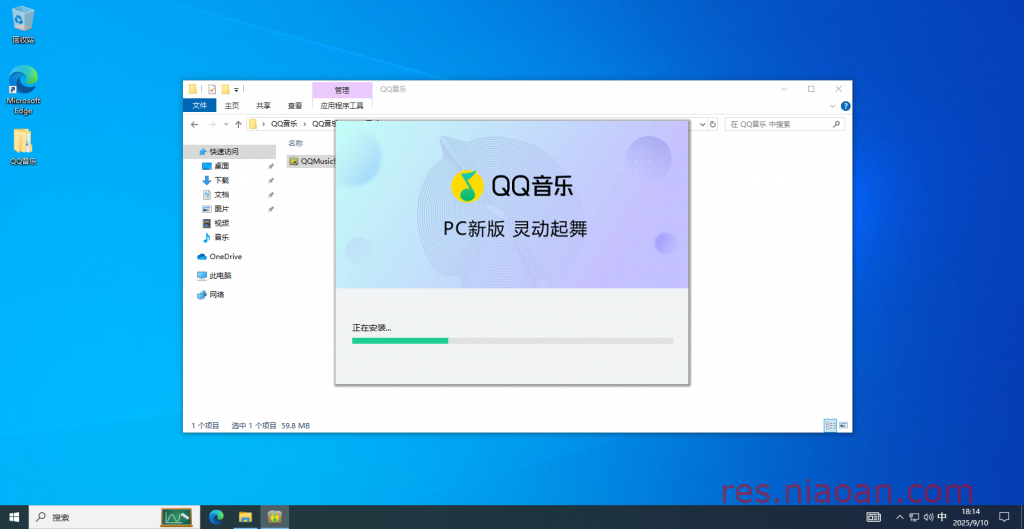Select 网络 in the navigation pane
The image size is (1024, 529).
[211, 295]
